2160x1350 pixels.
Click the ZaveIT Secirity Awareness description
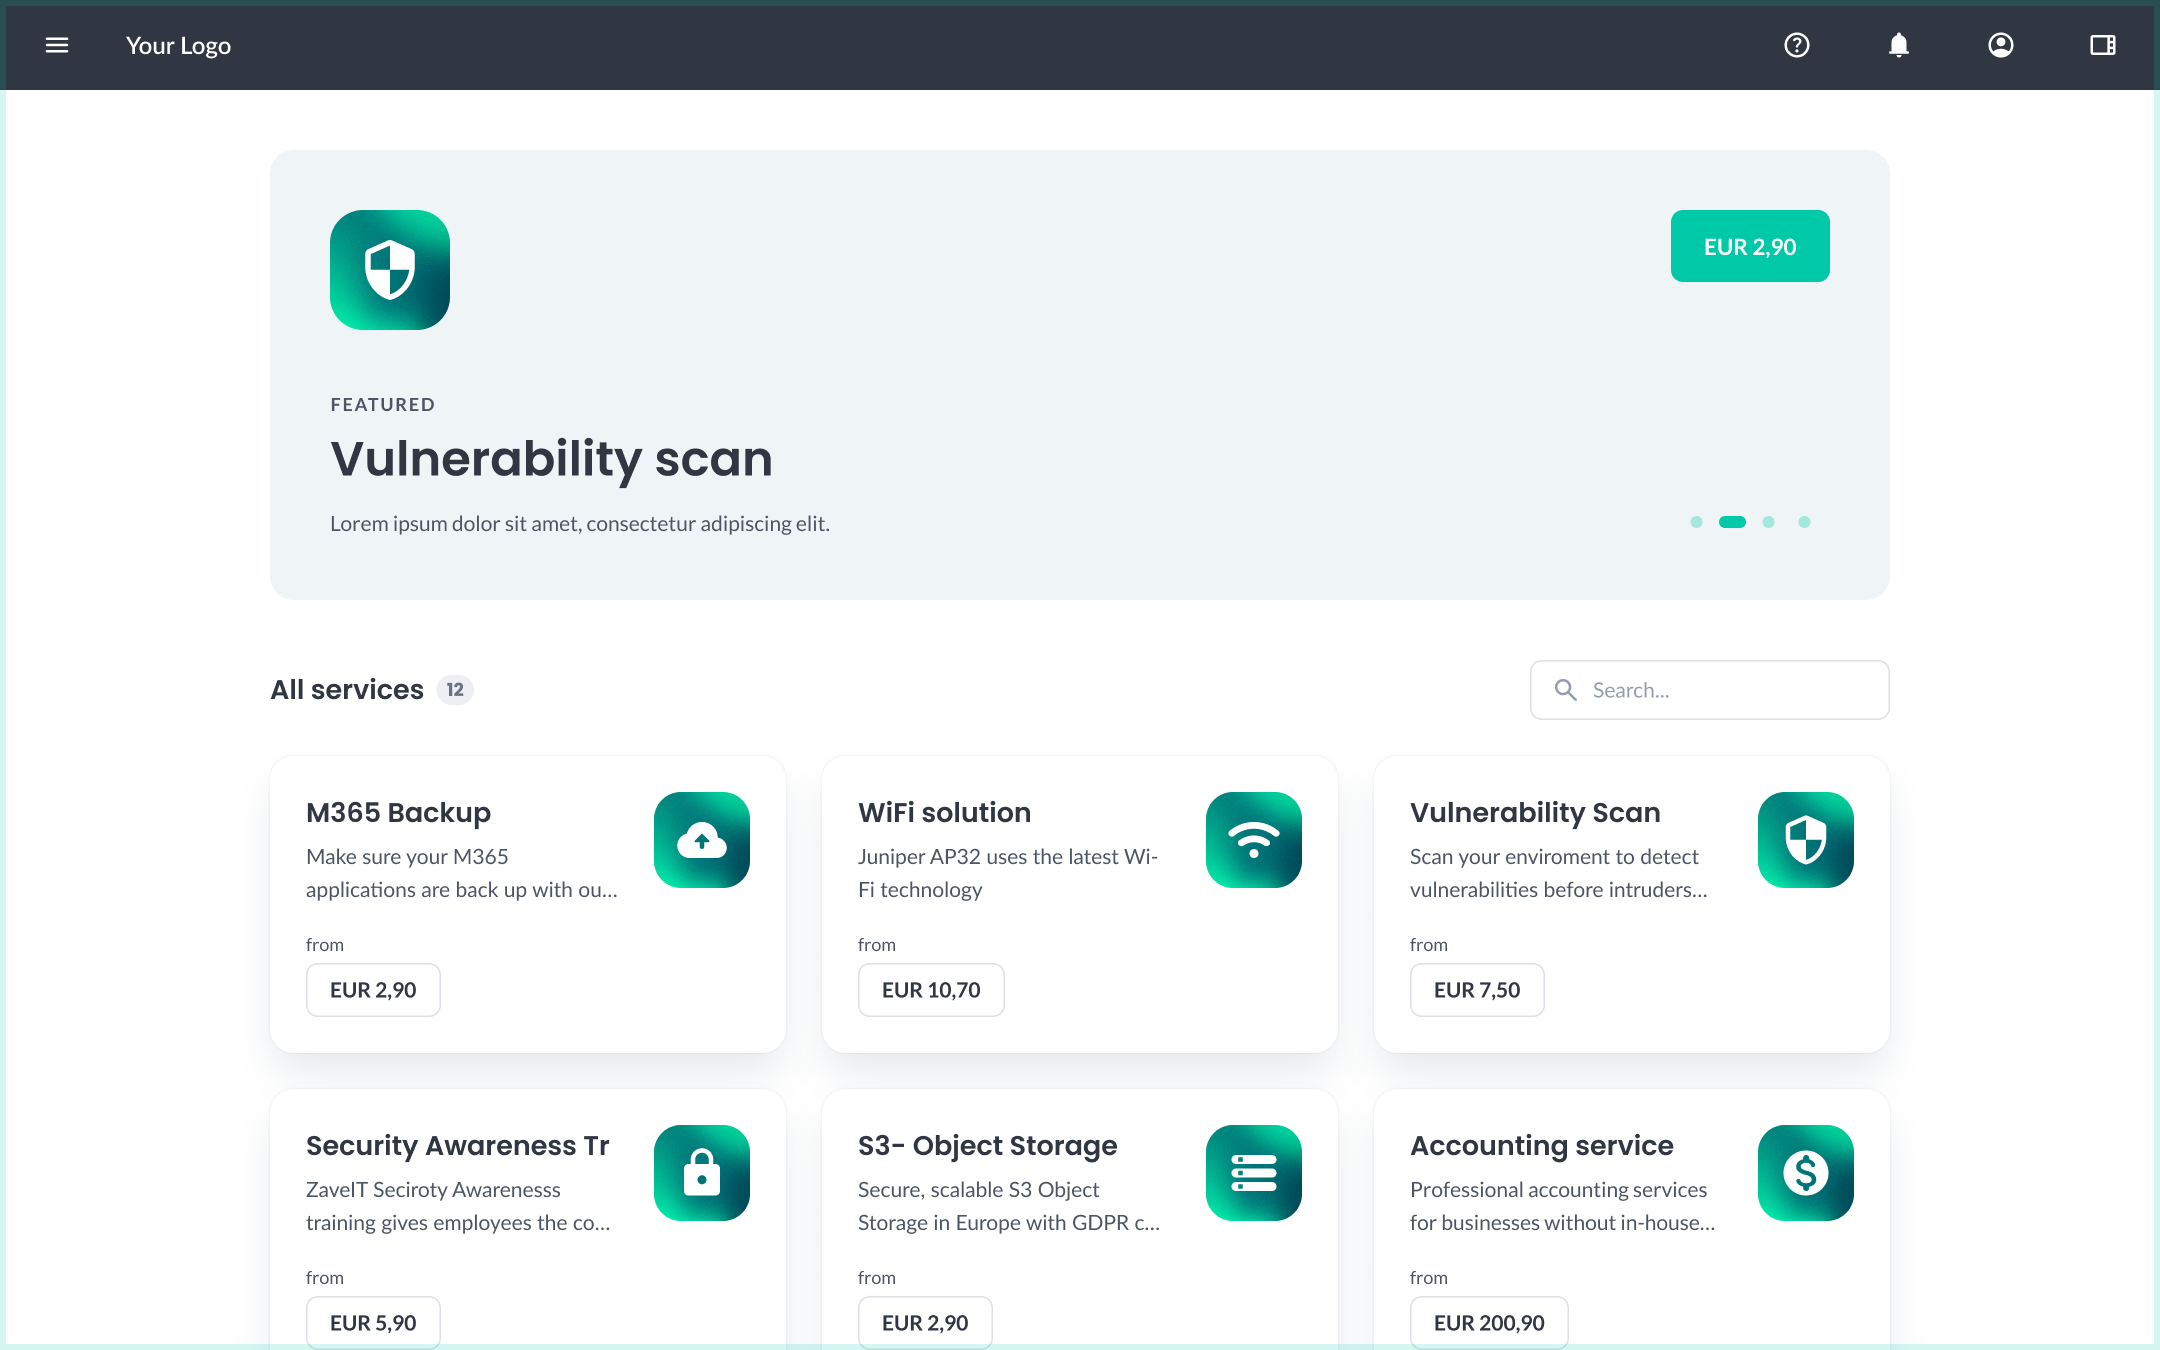point(458,1206)
